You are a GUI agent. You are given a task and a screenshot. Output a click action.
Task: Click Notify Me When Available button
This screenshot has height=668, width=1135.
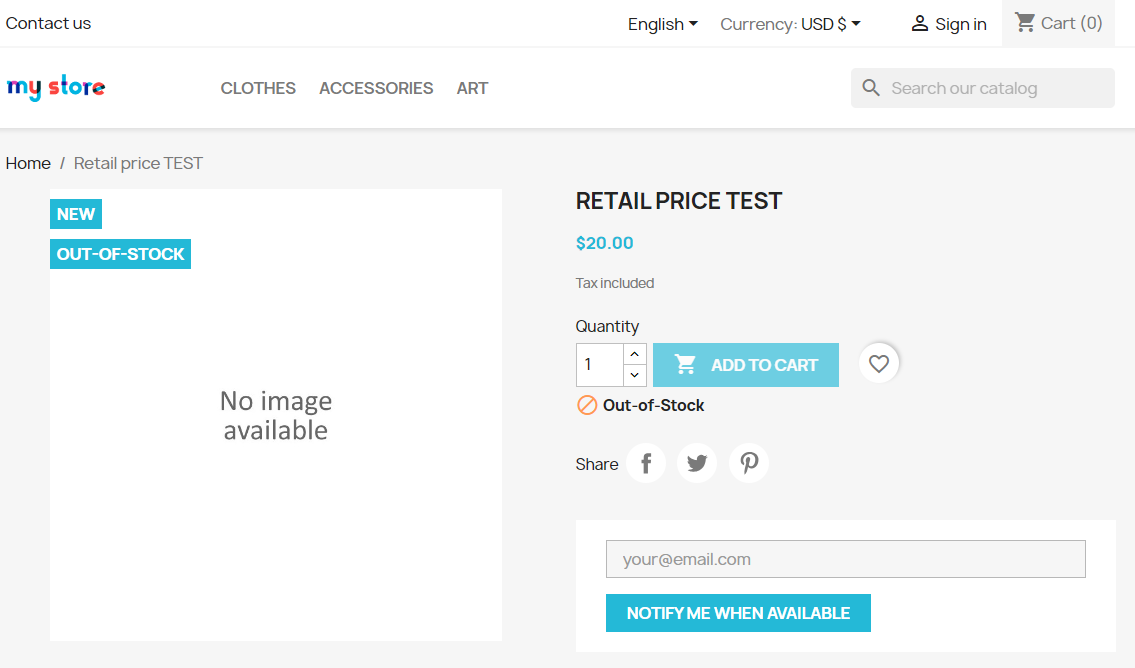tap(738, 613)
